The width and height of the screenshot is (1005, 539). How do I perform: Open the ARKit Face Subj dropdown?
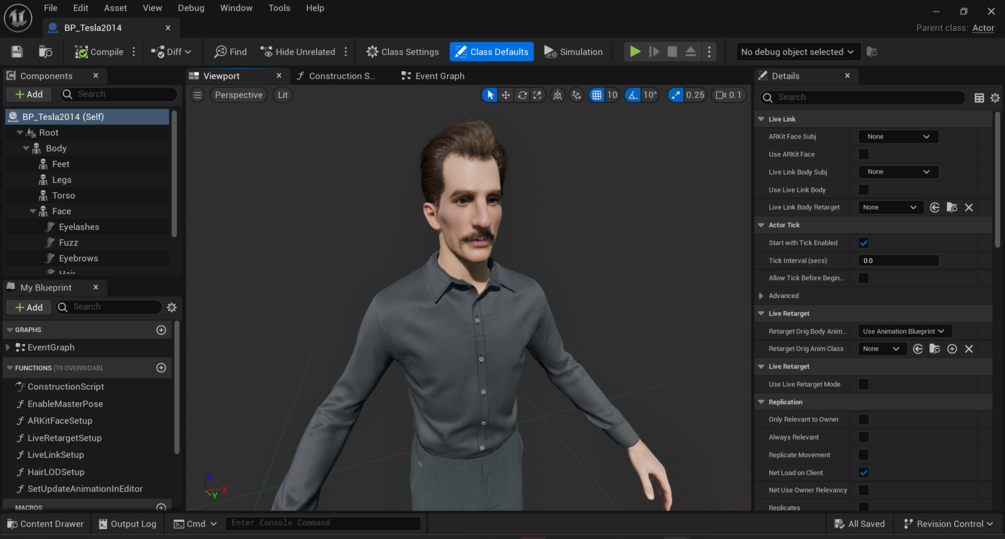click(x=897, y=137)
